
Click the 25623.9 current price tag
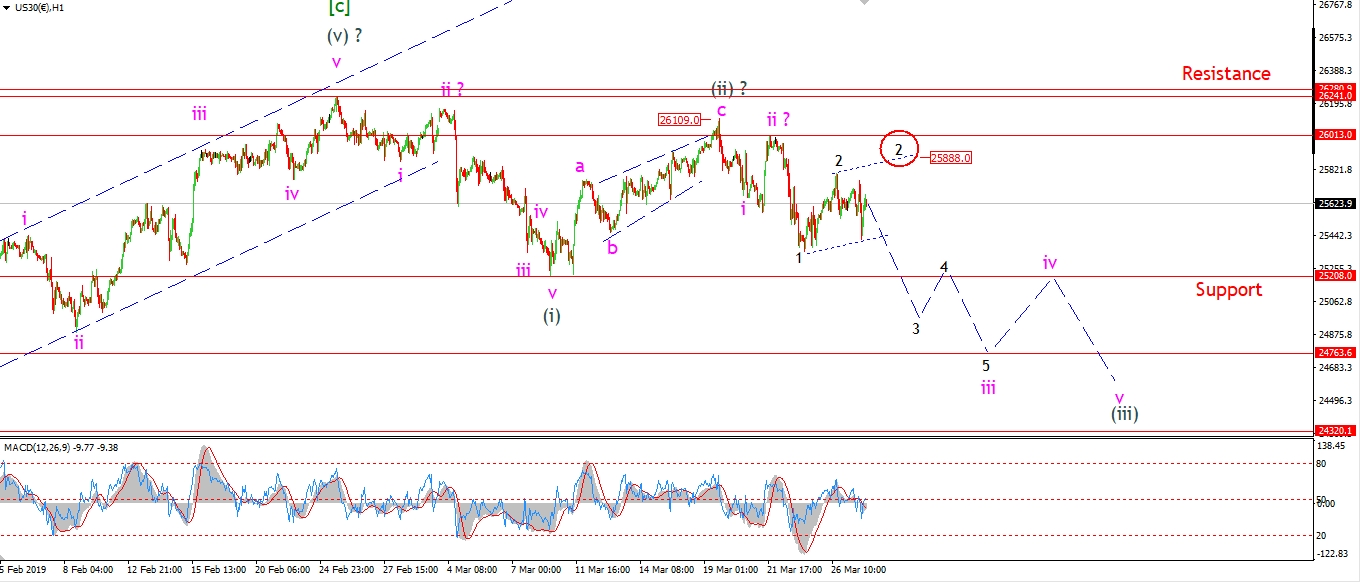coord(1336,203)
